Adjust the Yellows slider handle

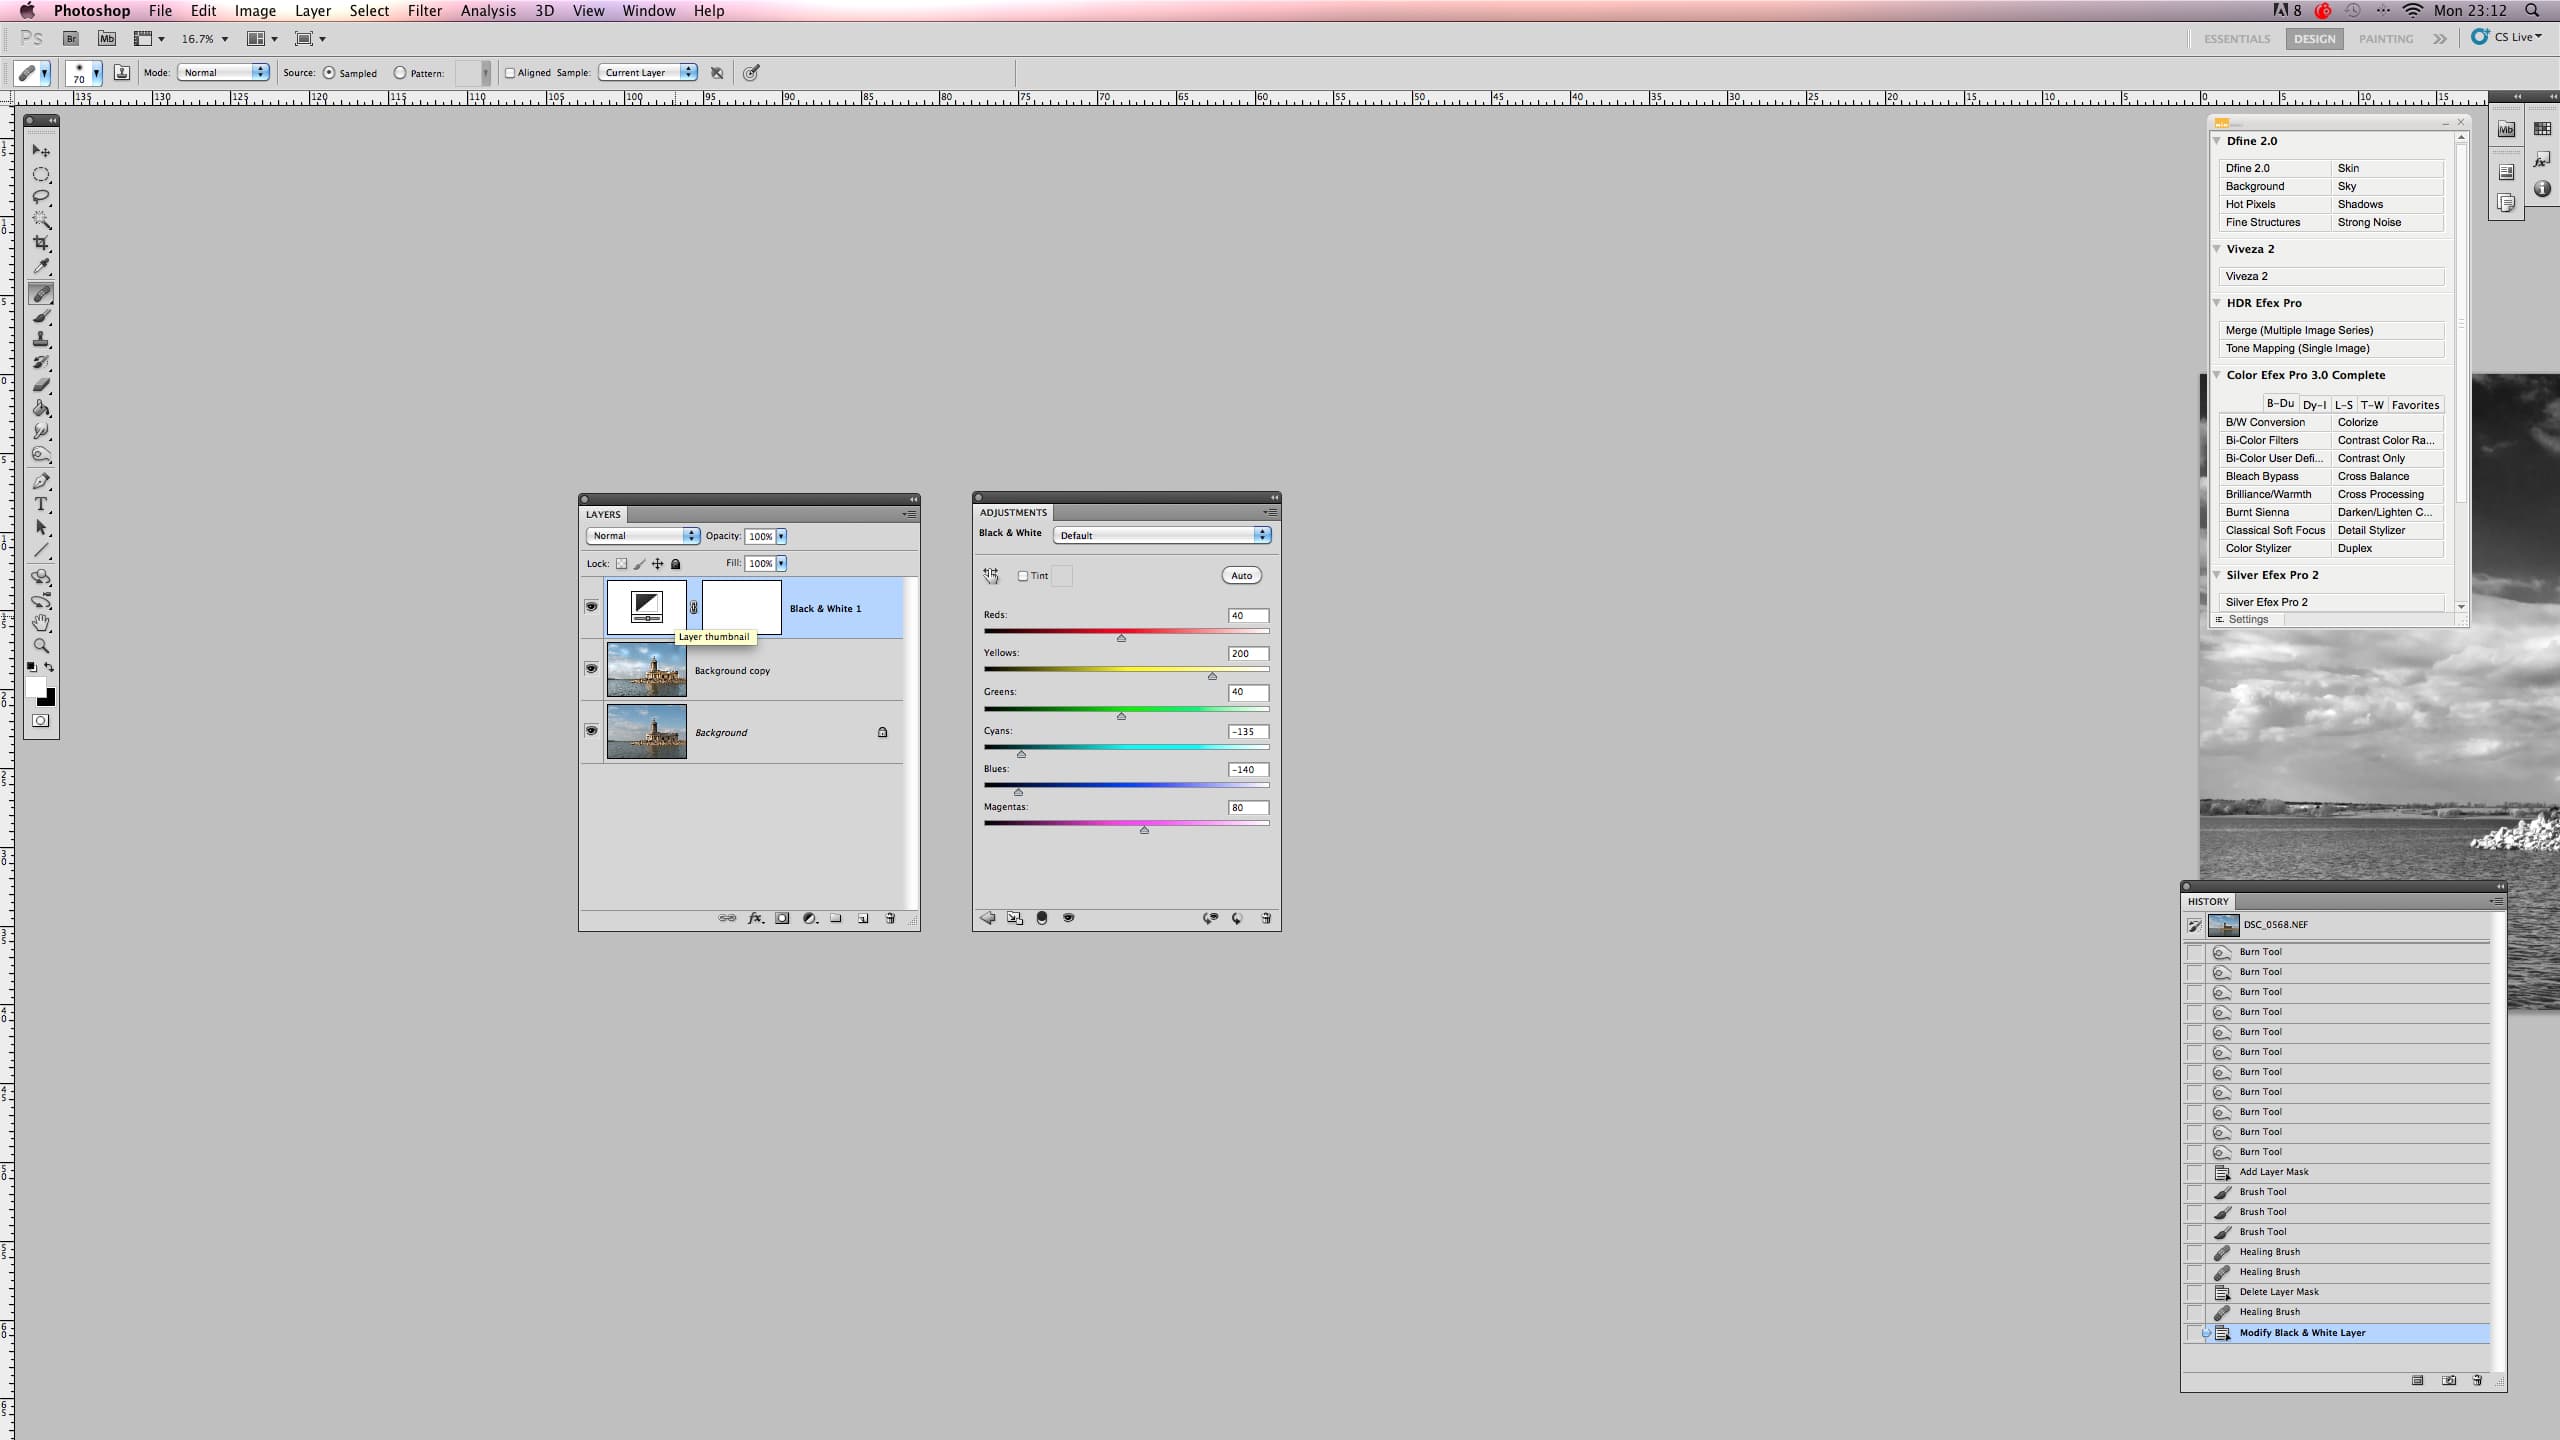pyautogui.click(x=1212, y=676)
